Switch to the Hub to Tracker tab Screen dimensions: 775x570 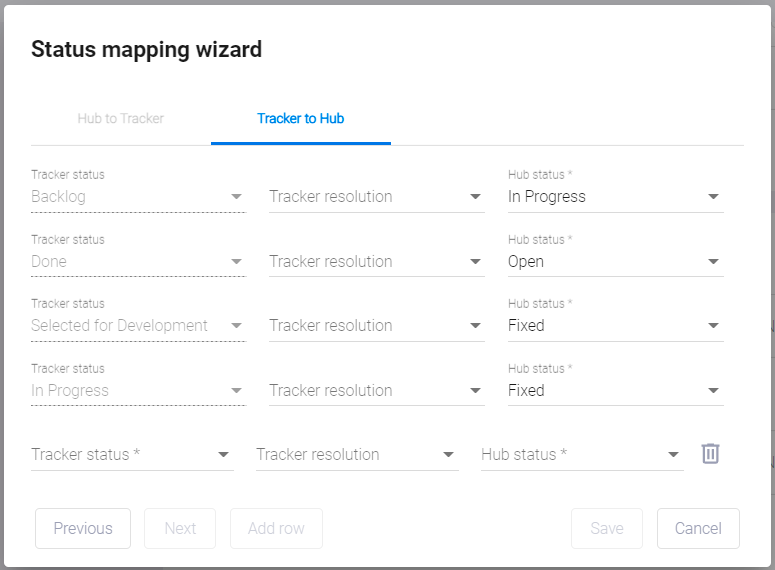pyautogui.click(x=121, y=118)
